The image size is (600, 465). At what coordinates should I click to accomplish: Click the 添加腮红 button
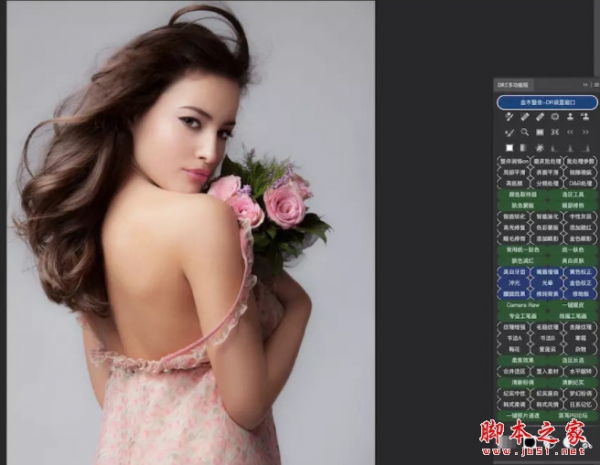(580, 228)
